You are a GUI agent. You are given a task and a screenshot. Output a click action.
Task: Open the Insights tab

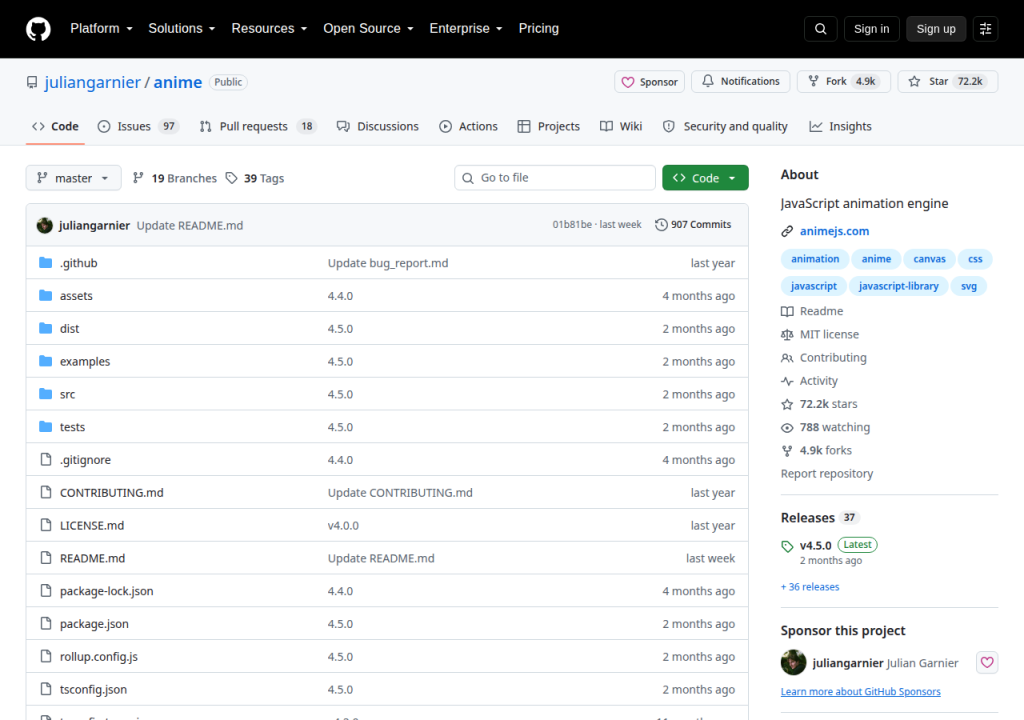(x=840, y=127)
